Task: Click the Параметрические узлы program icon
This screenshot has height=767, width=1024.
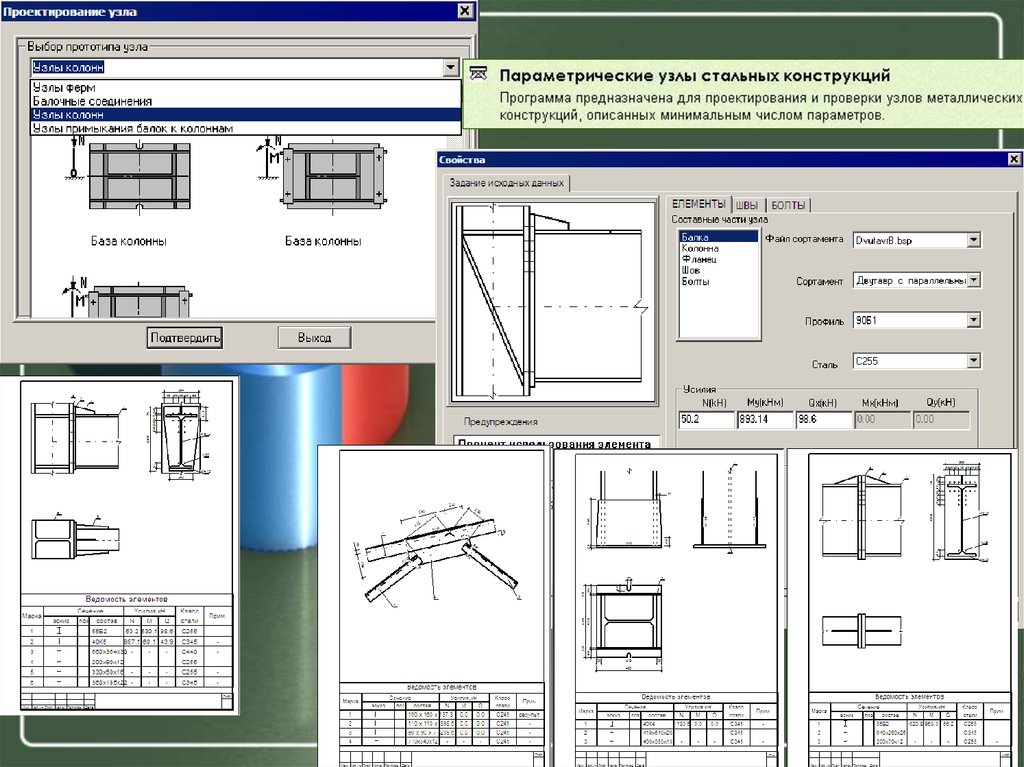Action: click(479, 74)
